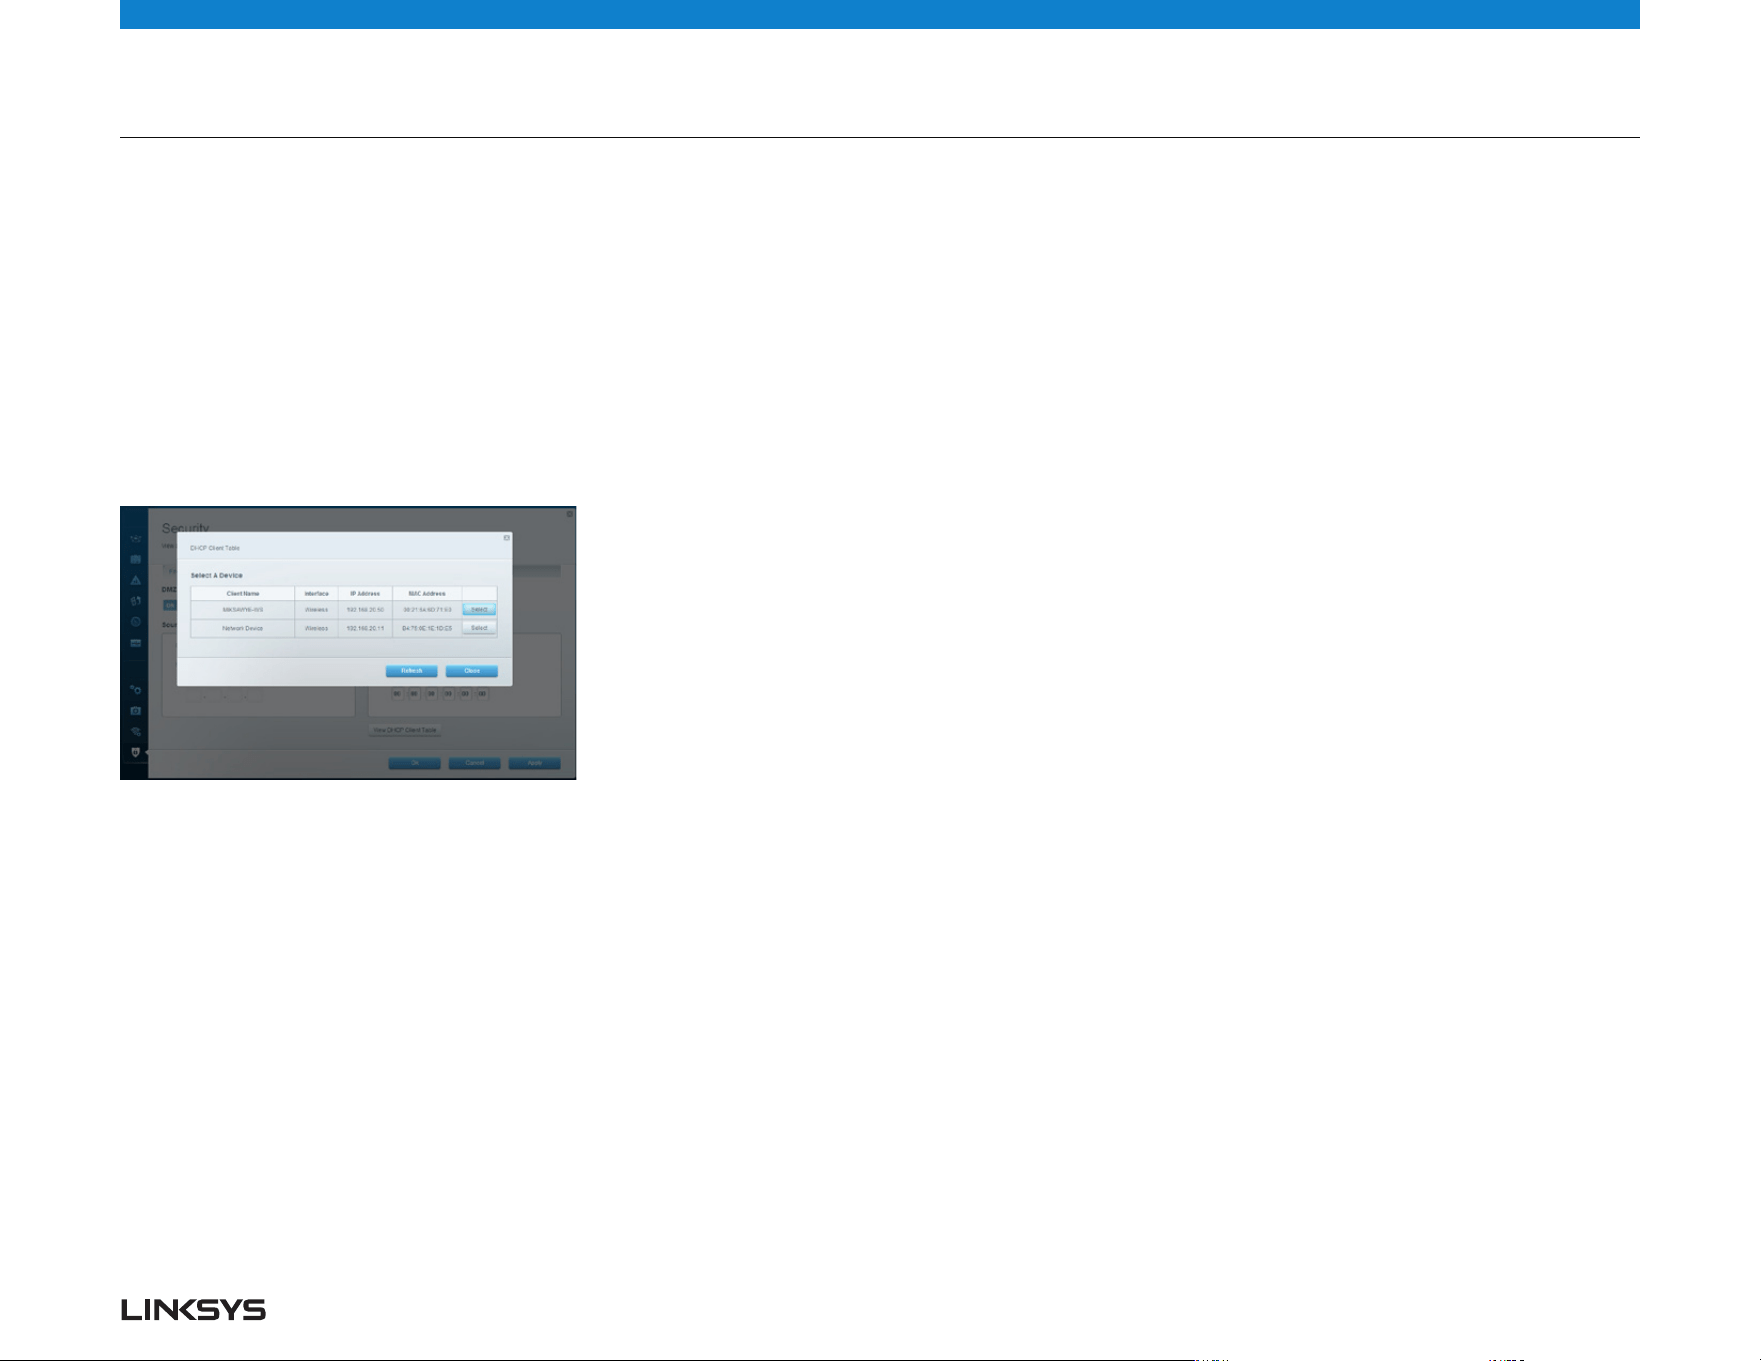1761x1361 pixels.
Task: Open the Media Prioritization sidebar icon
Action: pyautogui.click(x=136, y=601)
